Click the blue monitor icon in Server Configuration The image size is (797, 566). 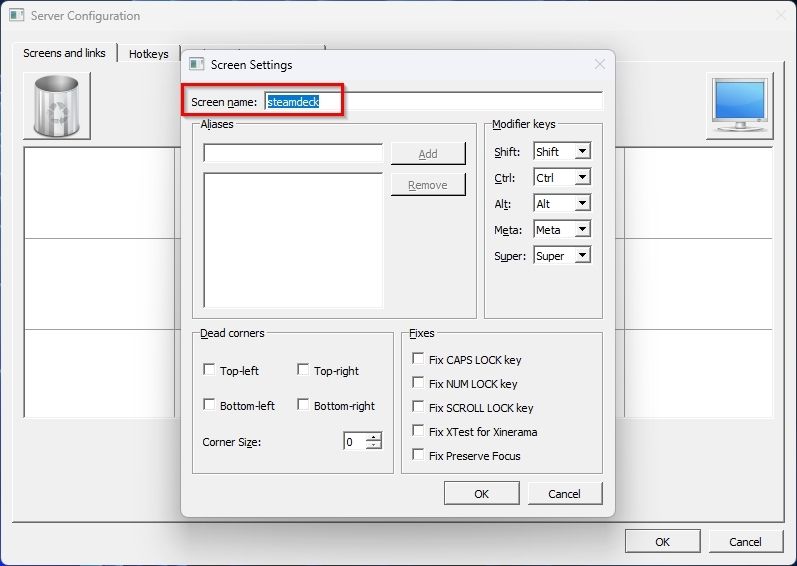pos(740,106)
